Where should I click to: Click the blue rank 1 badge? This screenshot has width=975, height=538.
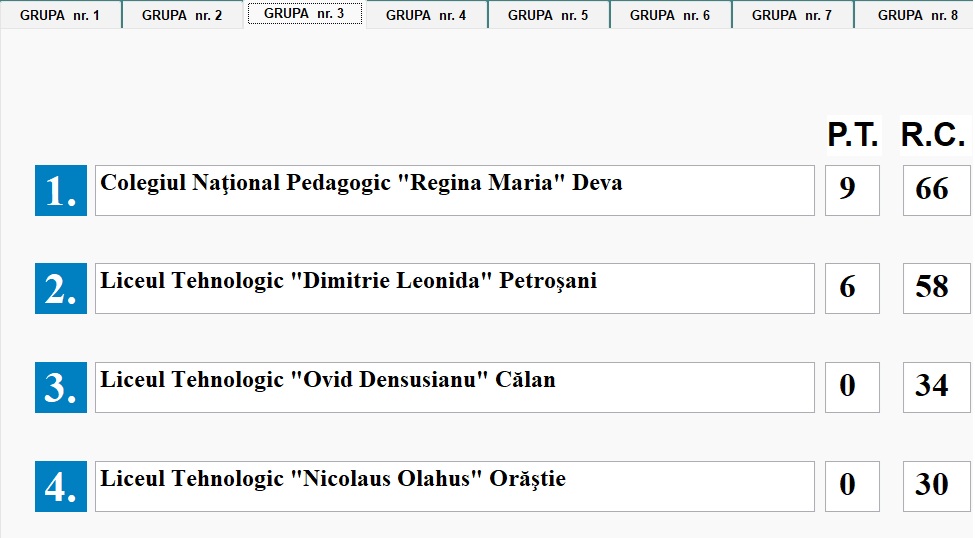point(61,191)
